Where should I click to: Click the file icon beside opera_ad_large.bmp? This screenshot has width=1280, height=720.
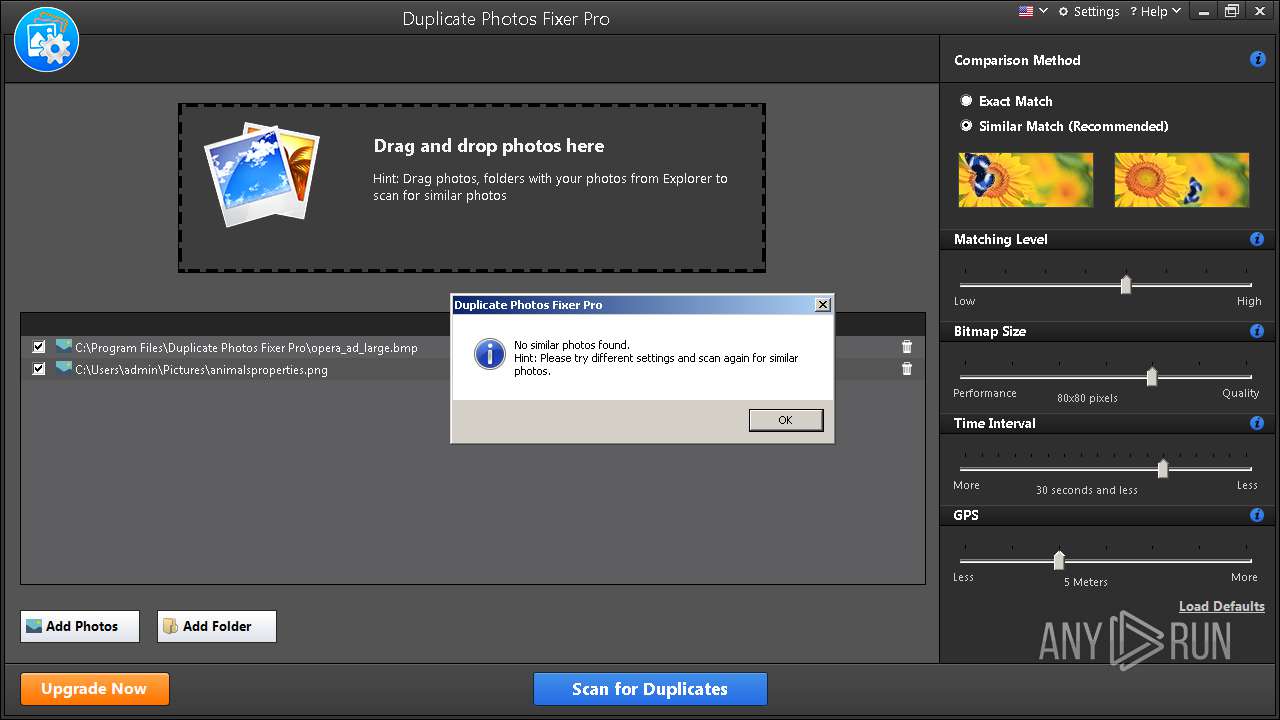pos(64,346)
